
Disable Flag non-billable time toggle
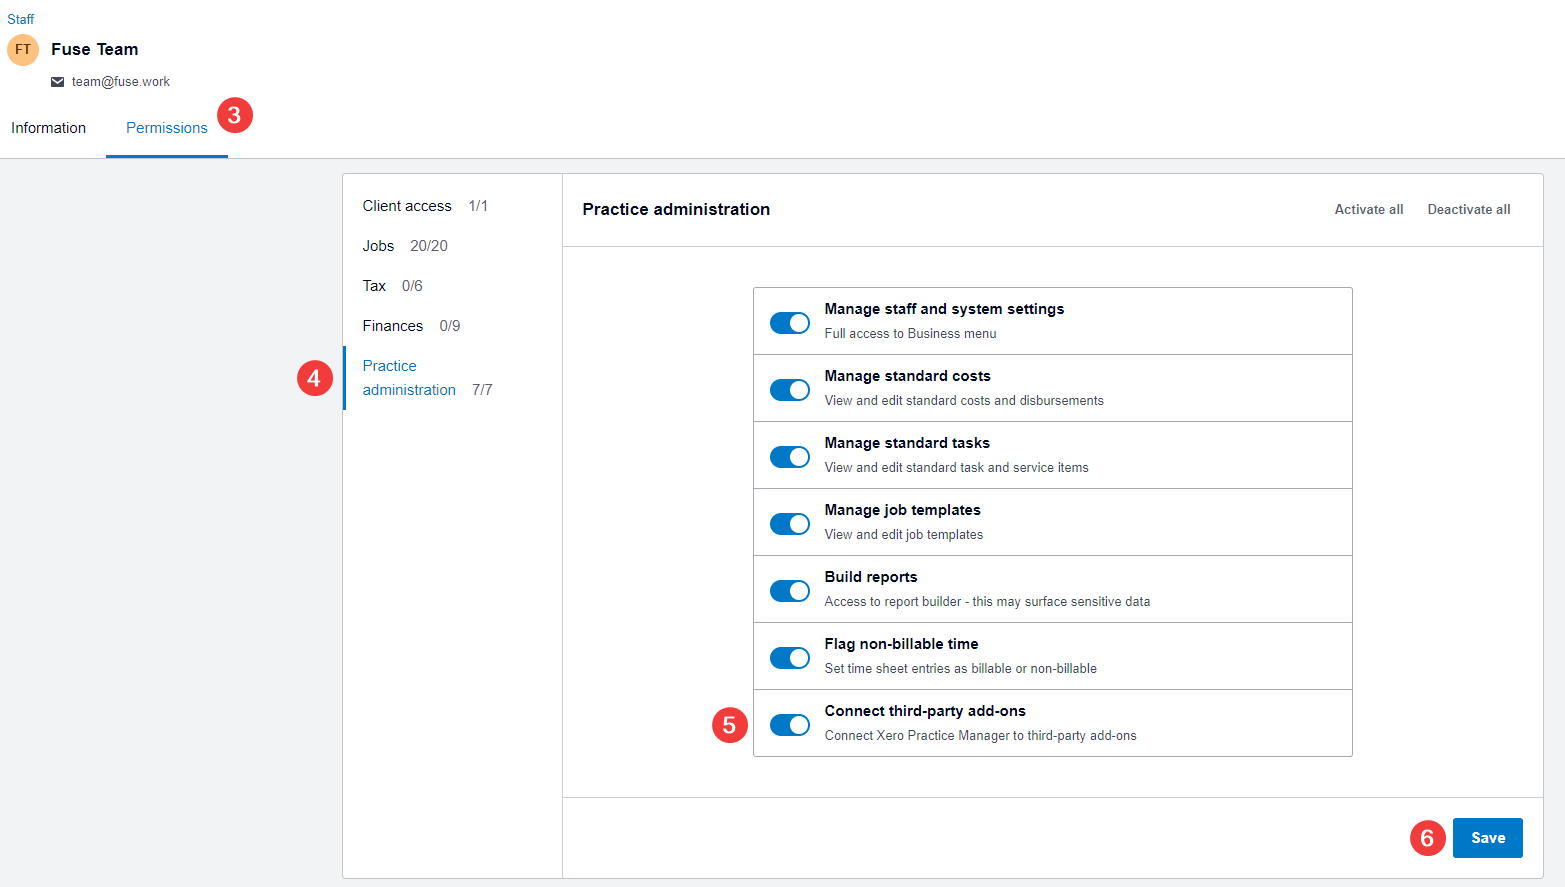(789, 658)
